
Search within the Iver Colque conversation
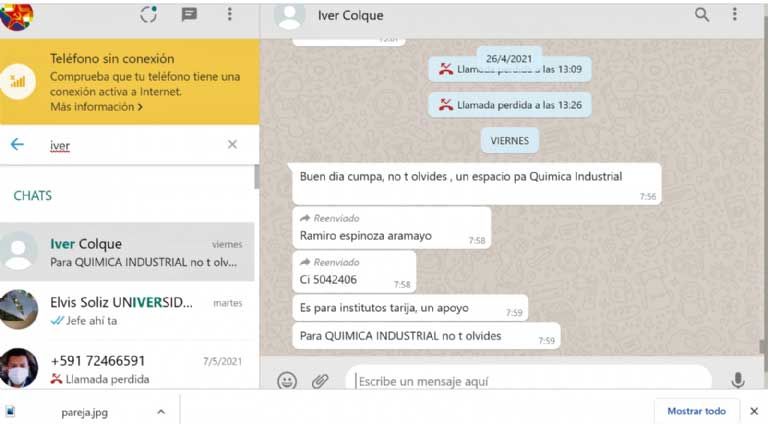[x=702, y=15]
